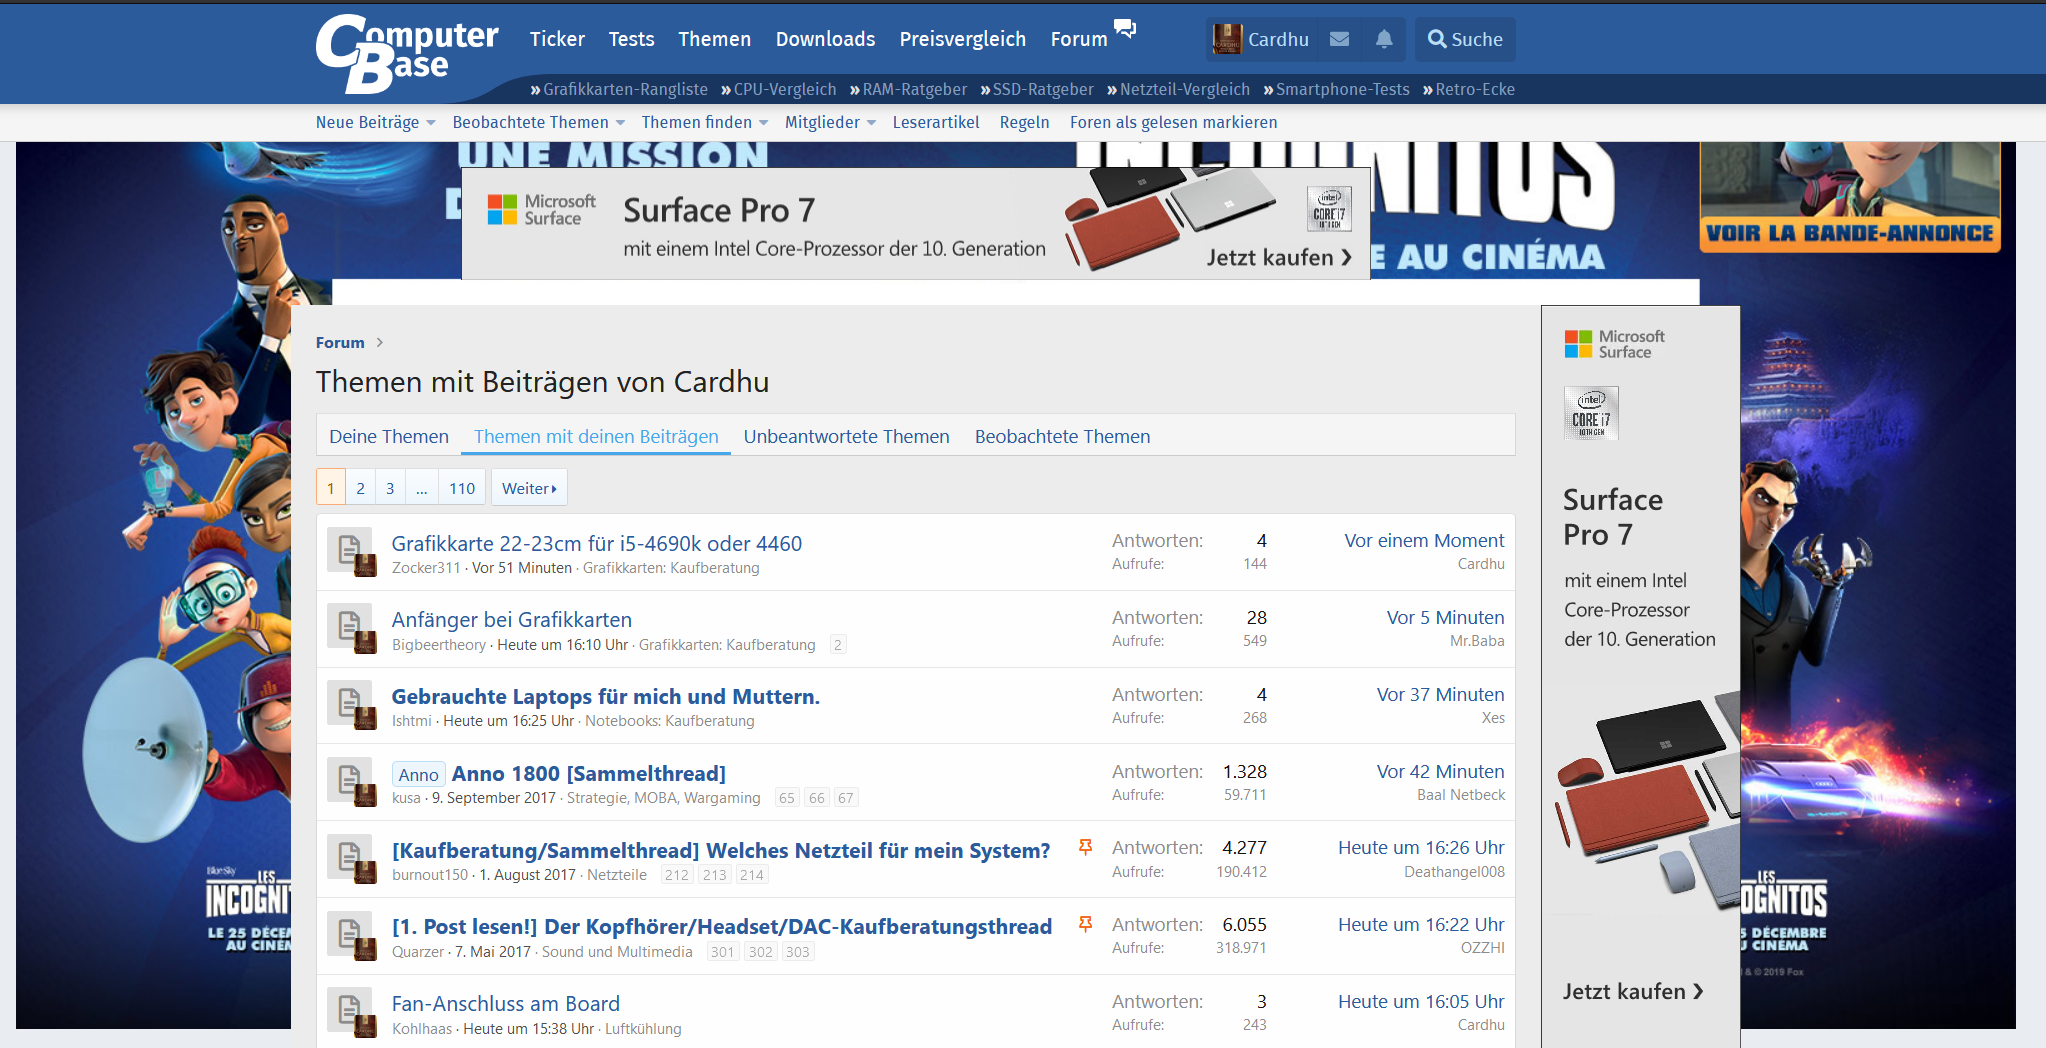2046x1048 pixels.
Task: Click the pagination ellipsis button
Action: (421, 488)
